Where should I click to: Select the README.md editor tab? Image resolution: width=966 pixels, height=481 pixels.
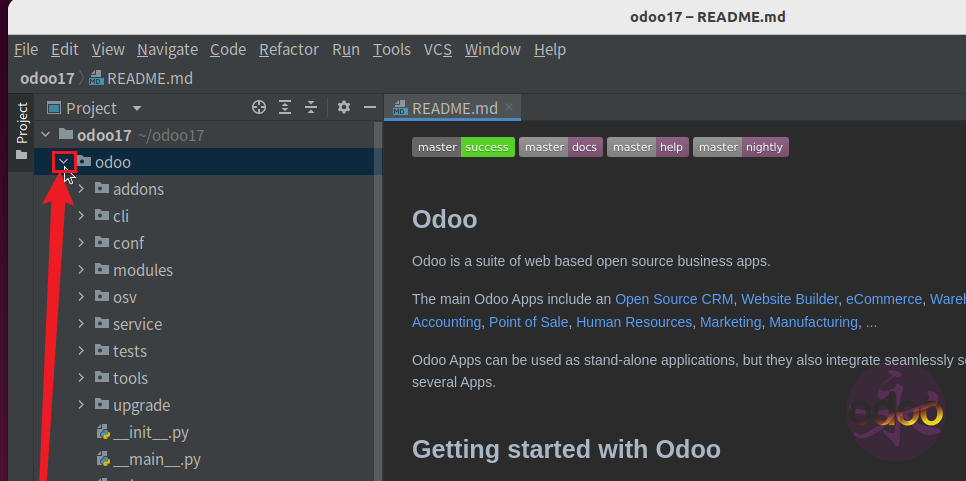(x=452, y=108)
